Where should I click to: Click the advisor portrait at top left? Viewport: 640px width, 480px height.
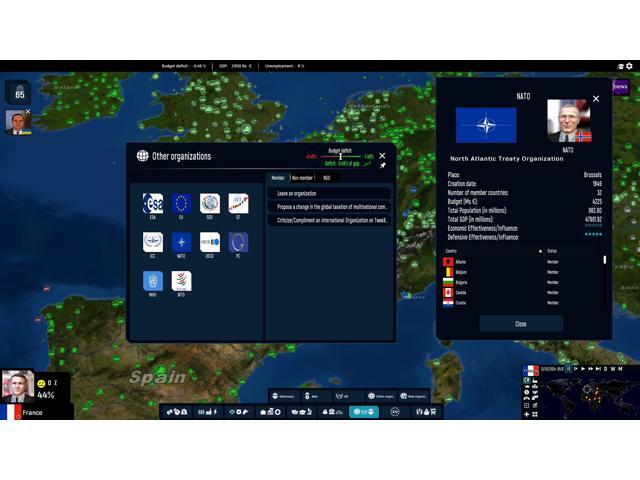(17, 122)
